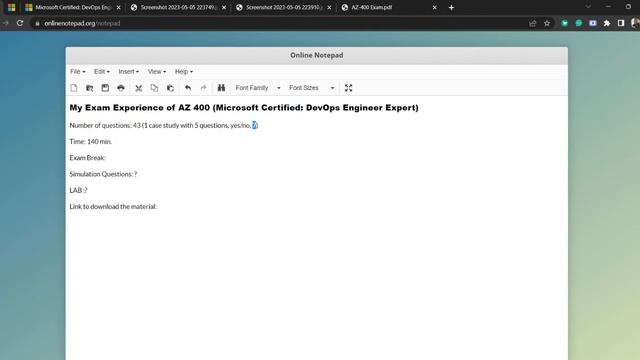Click the site lock icon in address bar
The height and width of the screenshot is (360, 640).
point(38,23)
